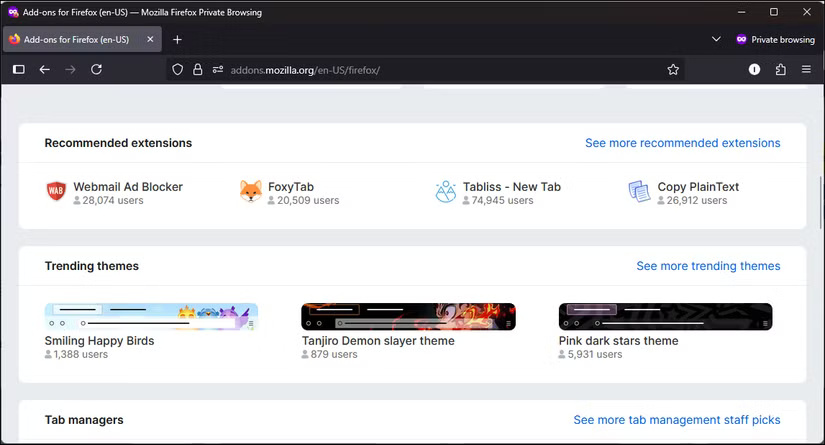Open the Extensions puzzle-piece icon
The width and height of the screenshot is (825, 445).
tap(780, 69)
